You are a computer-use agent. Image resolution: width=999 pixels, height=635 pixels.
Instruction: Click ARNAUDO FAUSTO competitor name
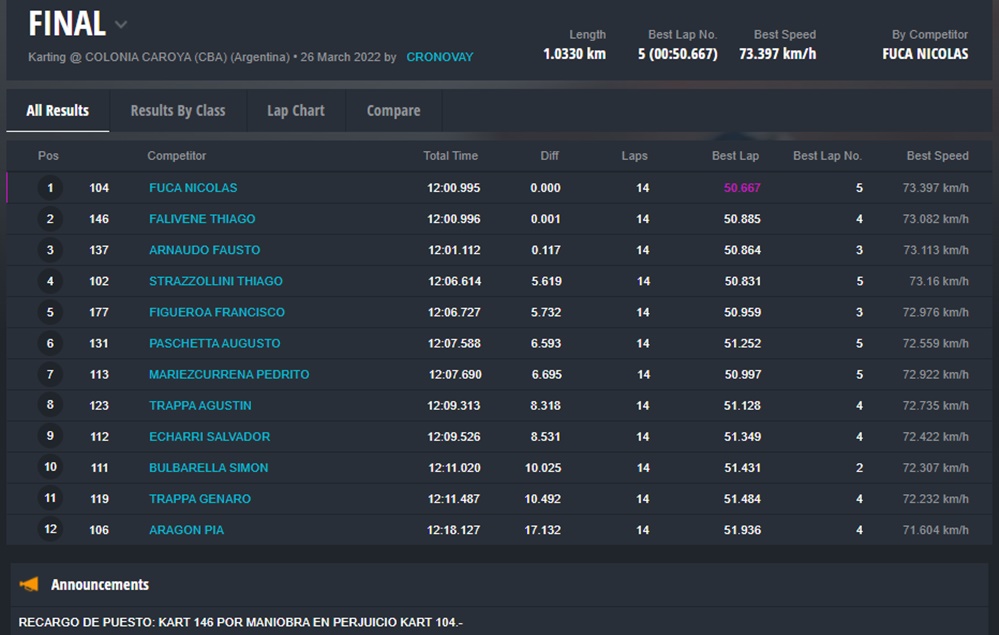204,250
